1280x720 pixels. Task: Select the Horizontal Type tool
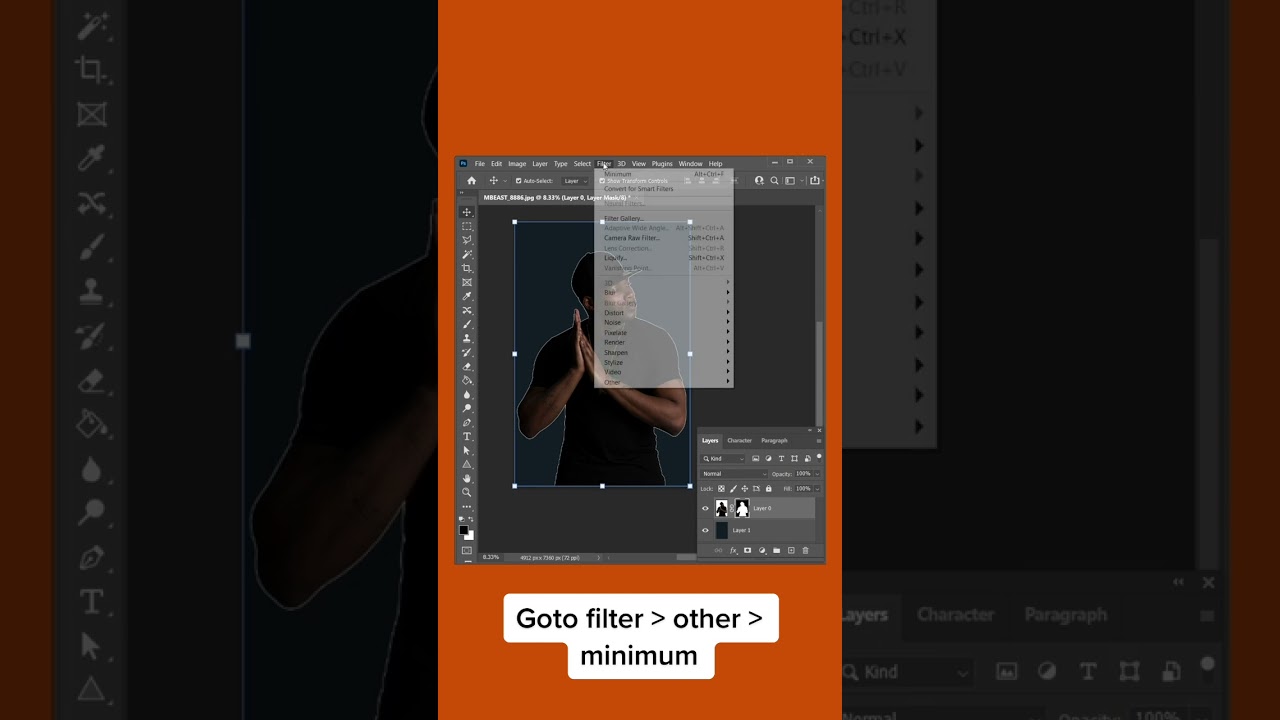tap(467, 436)
